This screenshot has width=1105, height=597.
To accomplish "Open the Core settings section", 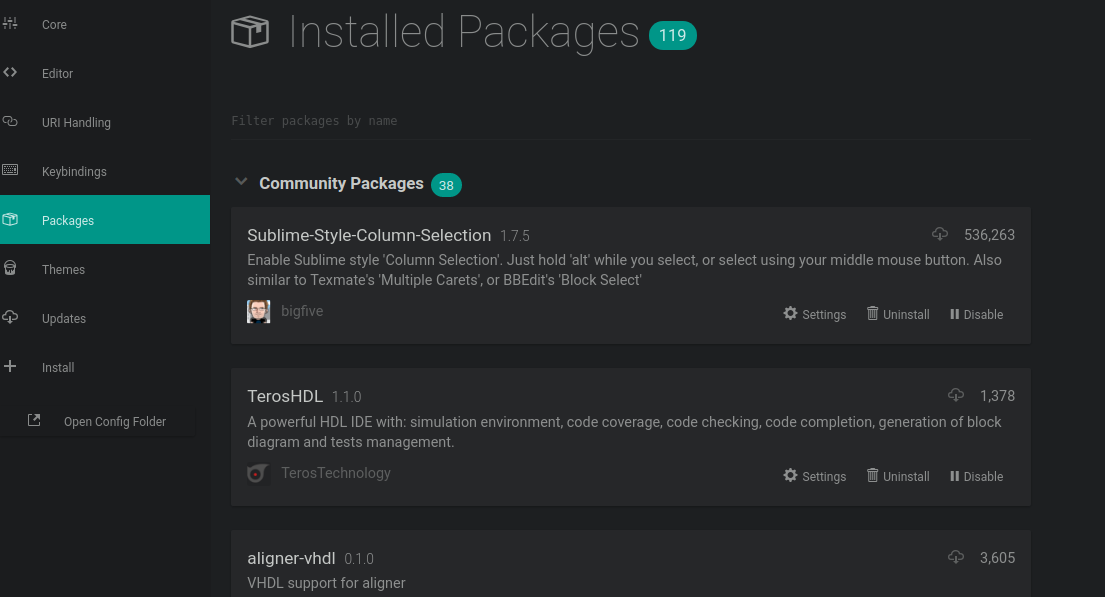I will tap(105, 25).
